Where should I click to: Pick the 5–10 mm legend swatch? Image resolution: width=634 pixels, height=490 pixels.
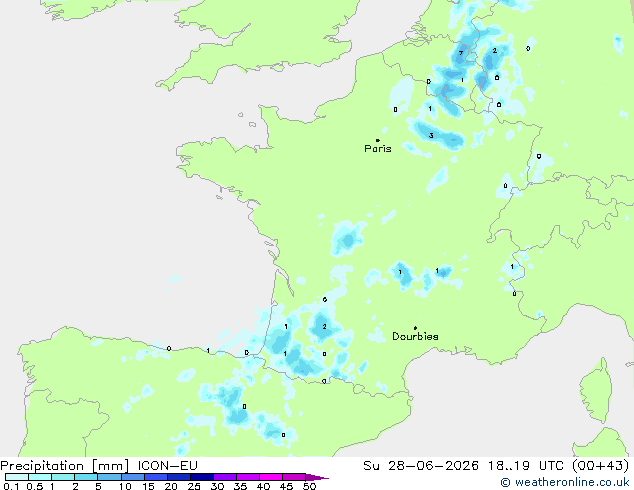(109, 477)
